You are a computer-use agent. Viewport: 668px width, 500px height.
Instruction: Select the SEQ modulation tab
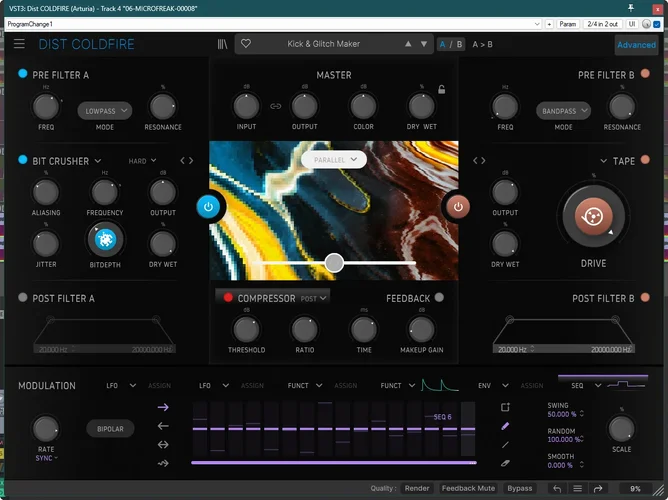point(577,385)
